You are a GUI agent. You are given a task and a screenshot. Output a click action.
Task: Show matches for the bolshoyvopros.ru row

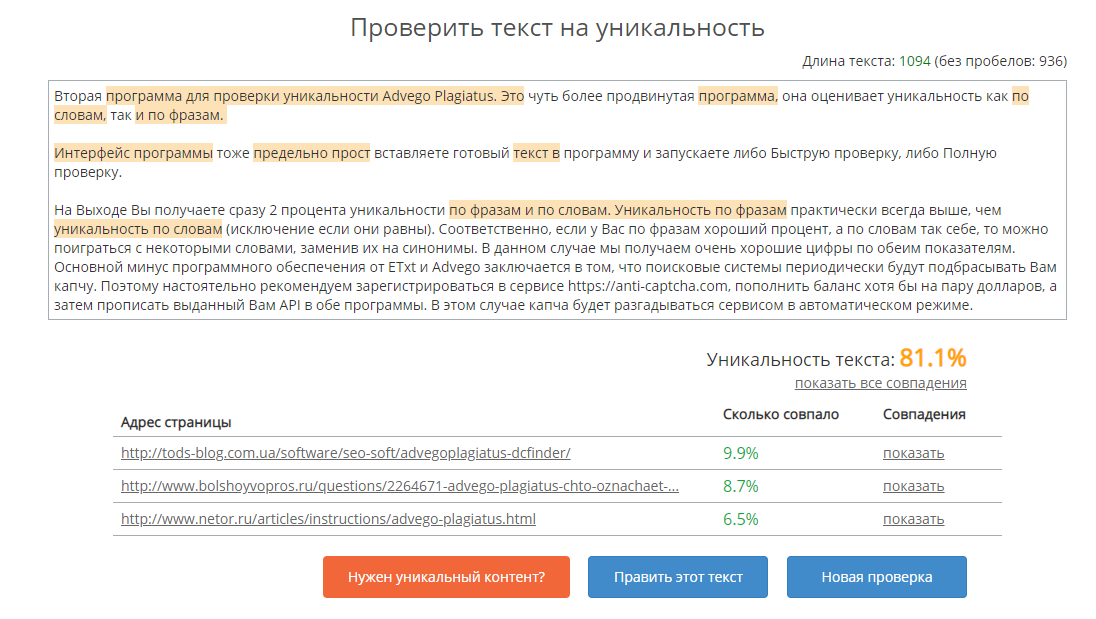pyautogui.click(x=912, y=486)
